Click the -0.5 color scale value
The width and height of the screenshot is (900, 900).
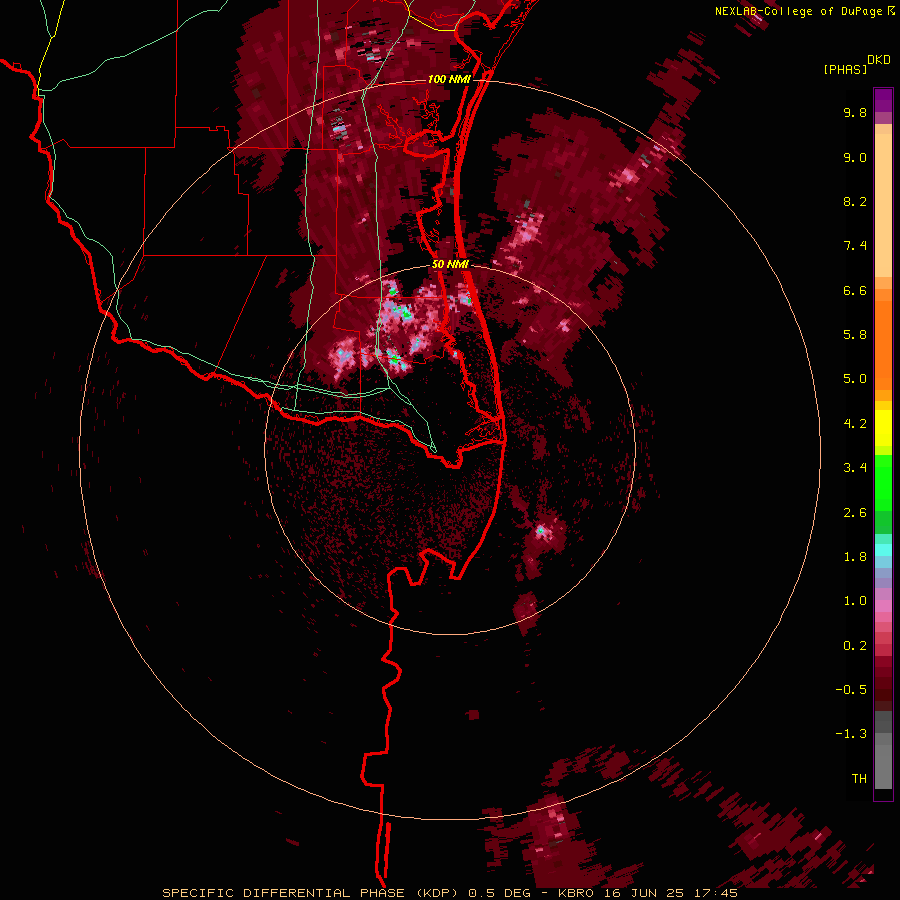click(x=851, y=690)
